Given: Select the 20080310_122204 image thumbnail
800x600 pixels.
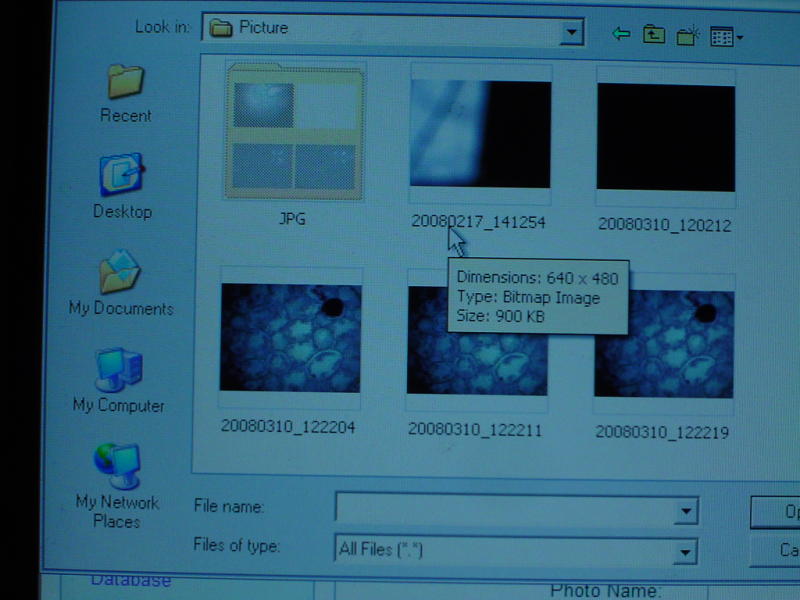Looking at the screenshot, I should (x=291, y=338).
